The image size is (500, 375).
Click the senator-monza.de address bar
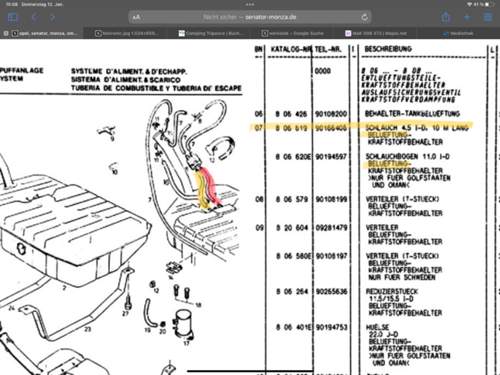(x=250, y=17)
